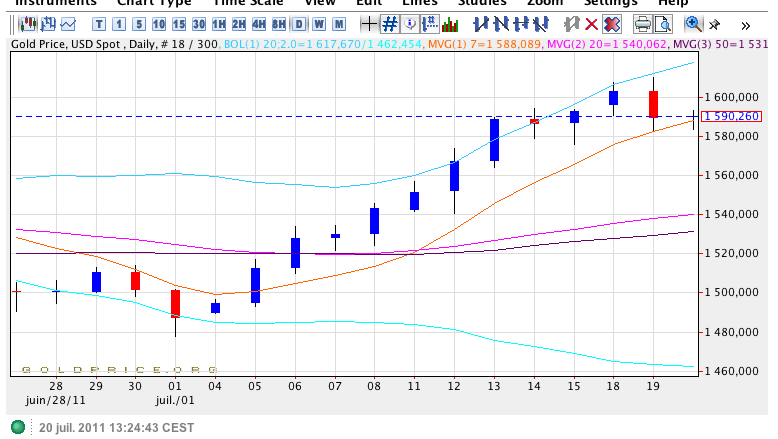Switch to the line chart icon
Viewport: 778px width, 439px height.
point(67,24)
